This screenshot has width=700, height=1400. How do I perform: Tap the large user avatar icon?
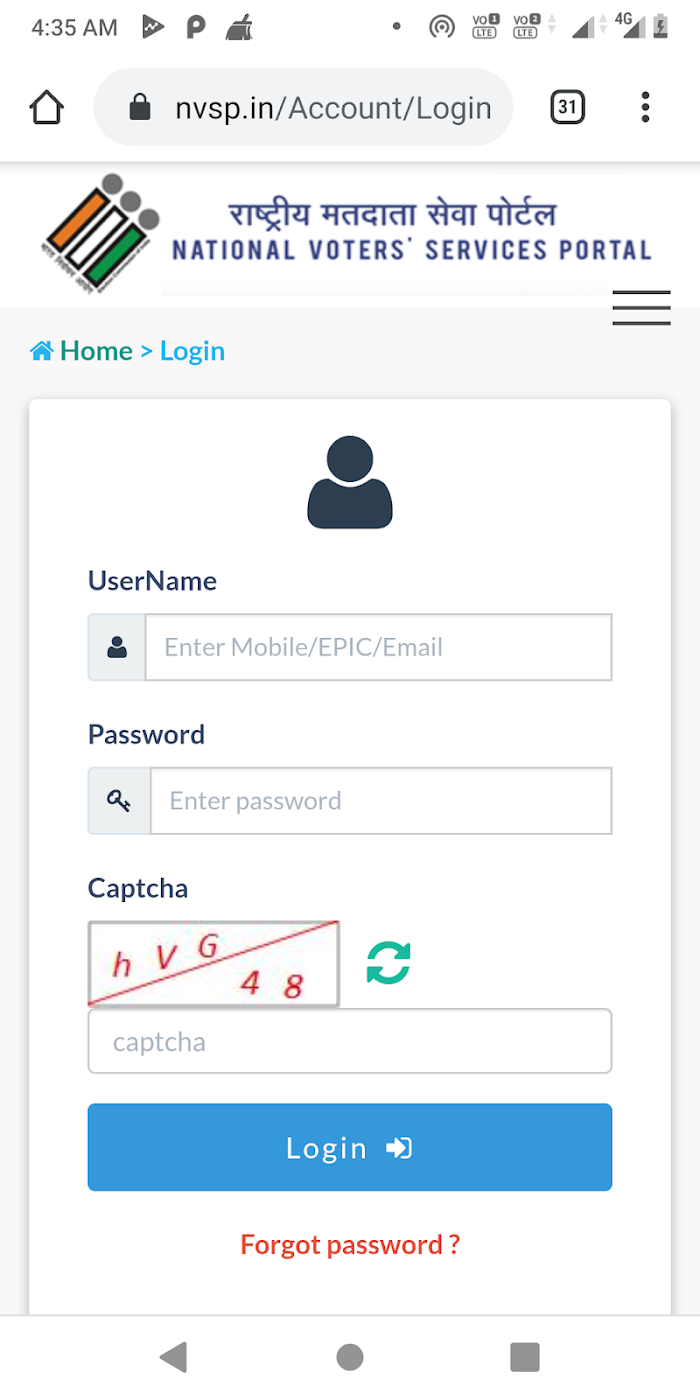tap(350, 483)
